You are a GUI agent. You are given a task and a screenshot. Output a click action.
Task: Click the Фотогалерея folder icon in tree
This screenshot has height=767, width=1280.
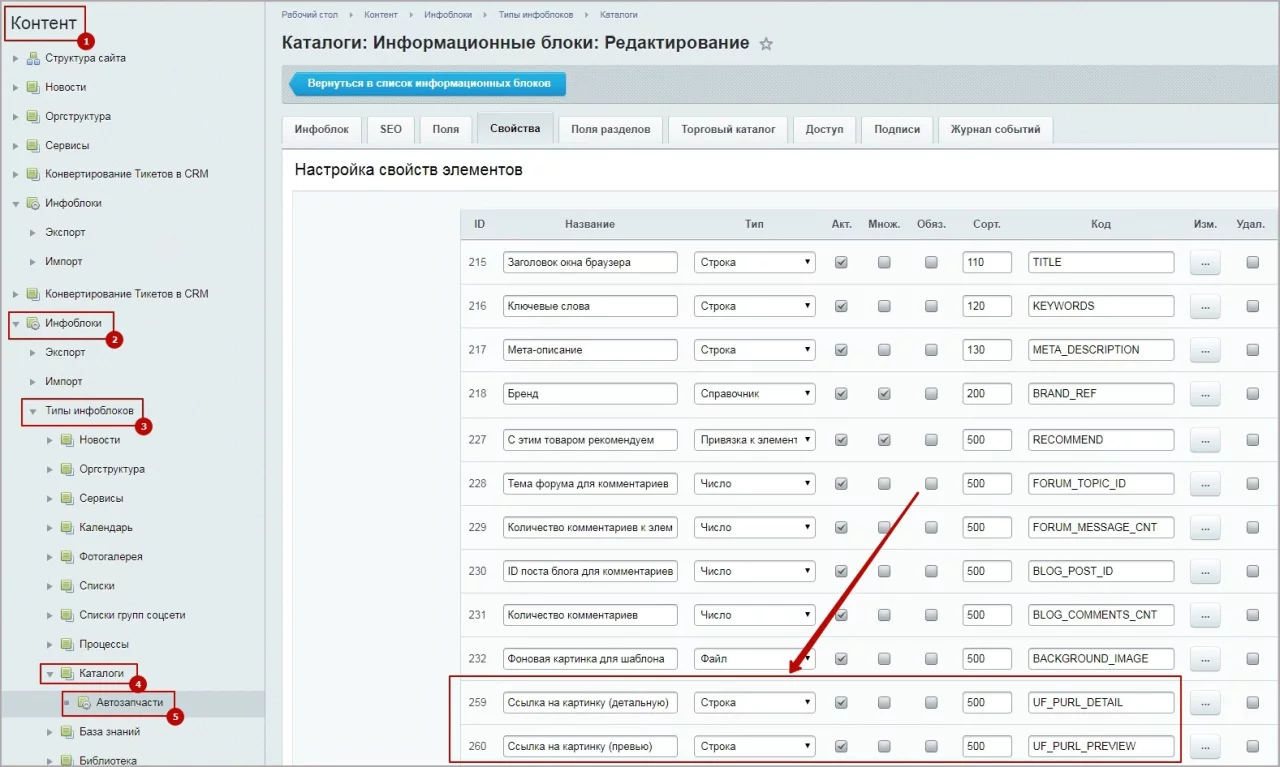[67, 557]
